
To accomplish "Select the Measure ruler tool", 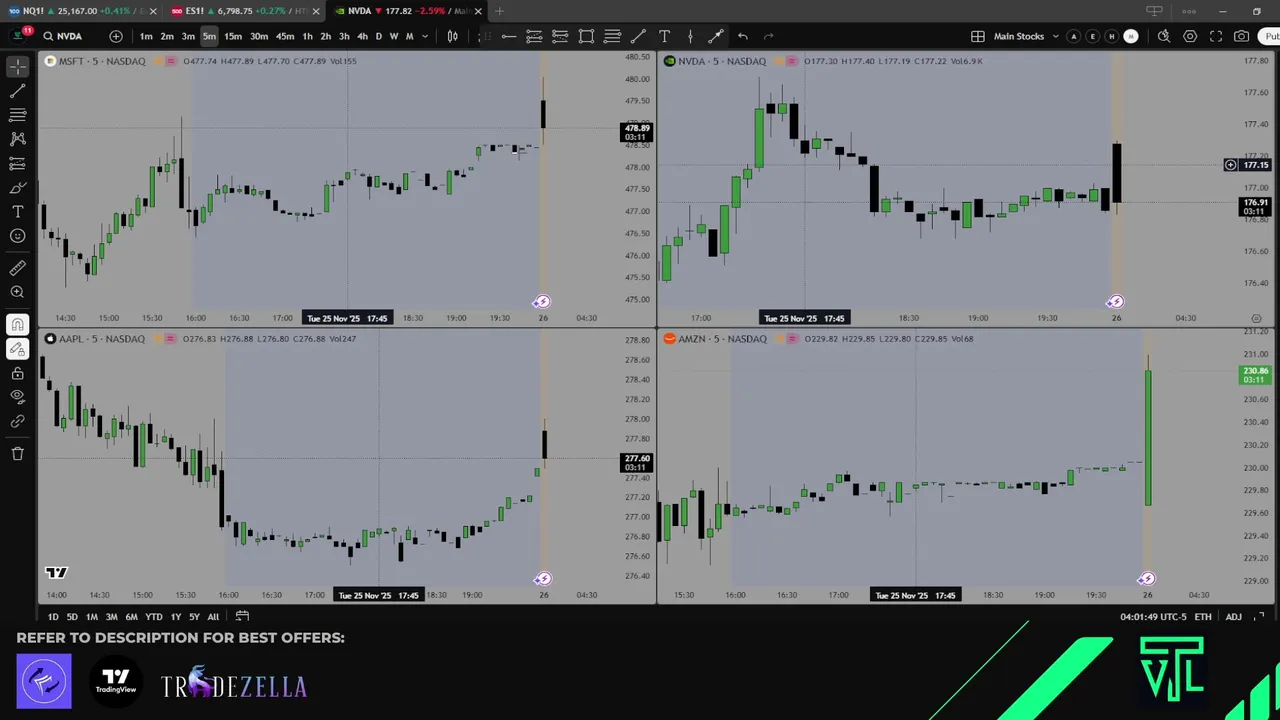I will click(x=18, y=268).
